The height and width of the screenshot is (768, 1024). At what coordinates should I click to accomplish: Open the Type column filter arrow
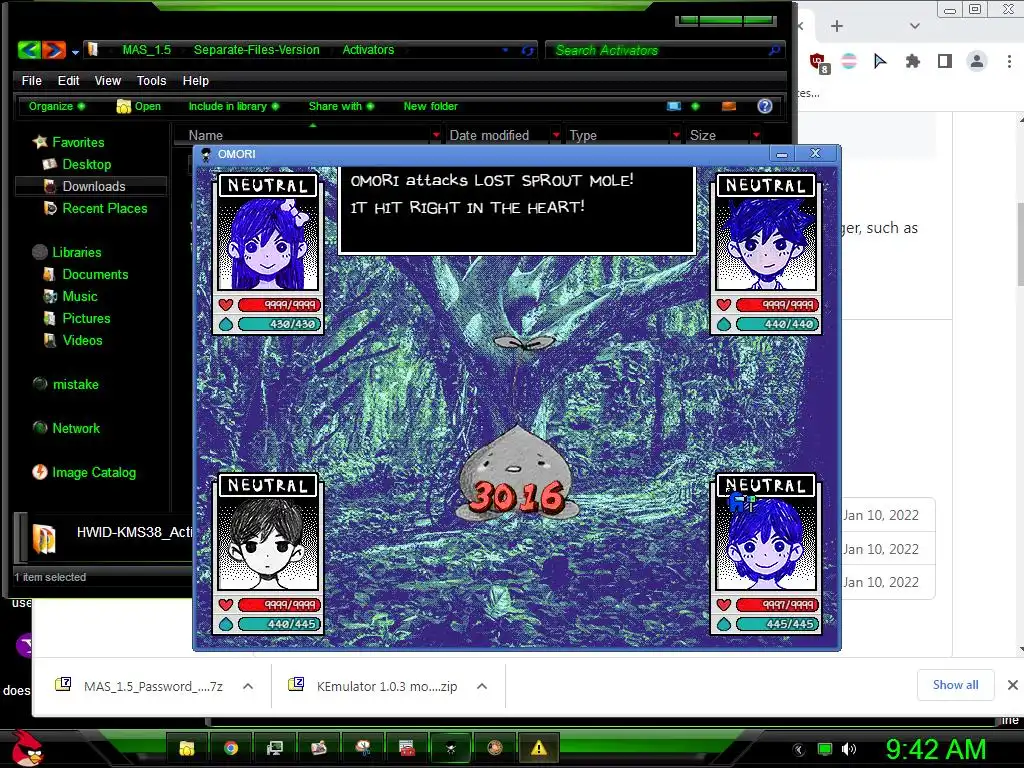(x=677, y=135)
